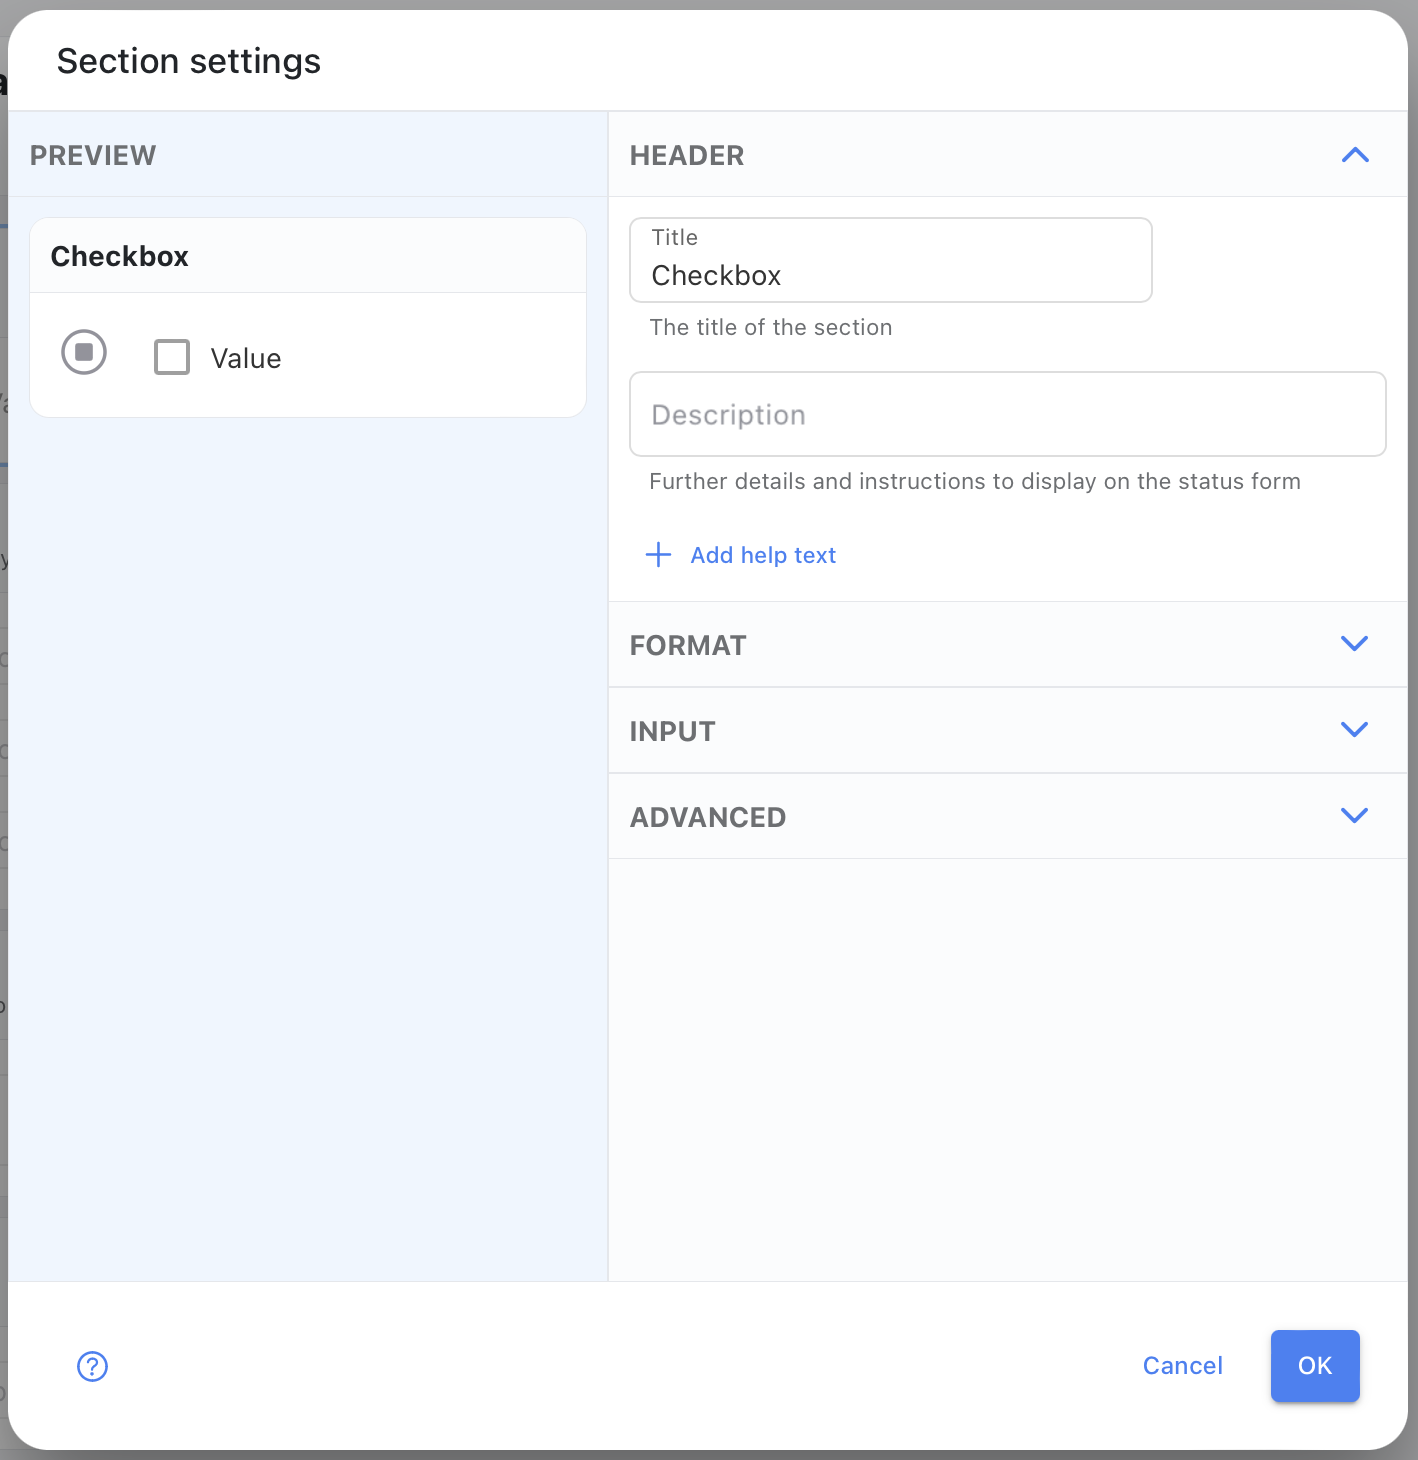Confirm the dialog with the OK button
Image resolution: width=1418 pixels, height=1460 pixels.
(1315, 1366)
